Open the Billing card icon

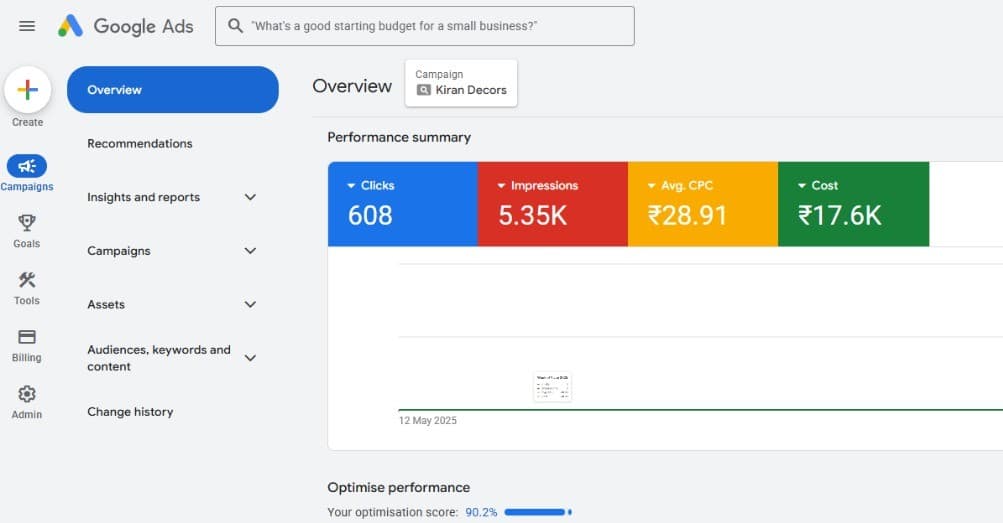click(x=27, y=338)
